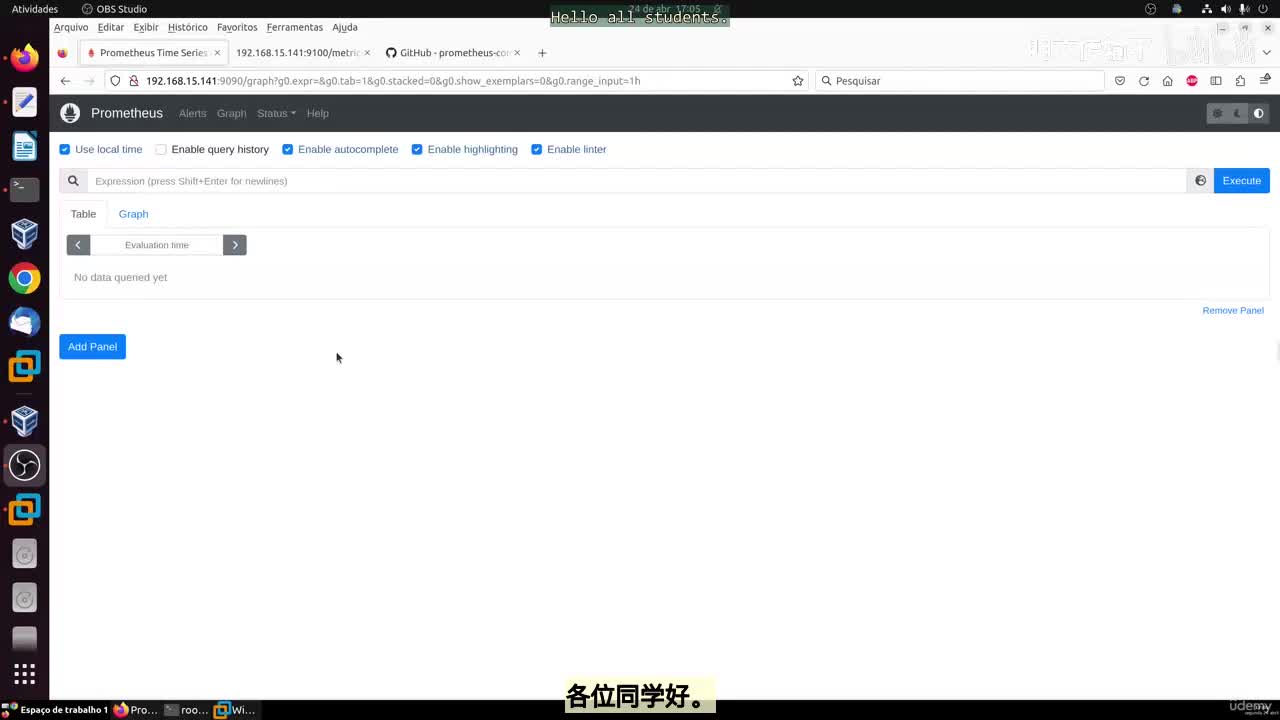Step evaluation time forward
Screen dimensions: 1280x720
coord(235,245)
